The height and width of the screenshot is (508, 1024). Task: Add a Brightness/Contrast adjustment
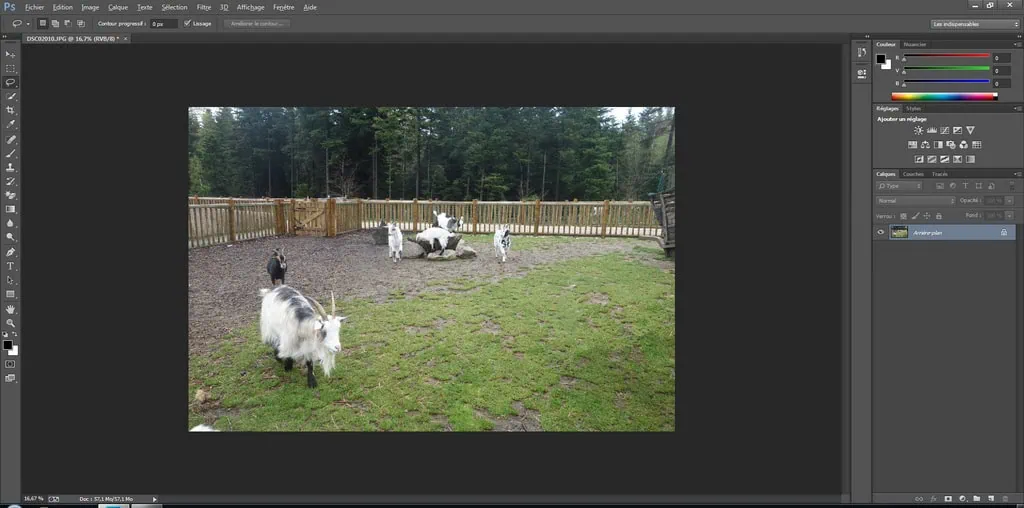[x=918, y=130]
